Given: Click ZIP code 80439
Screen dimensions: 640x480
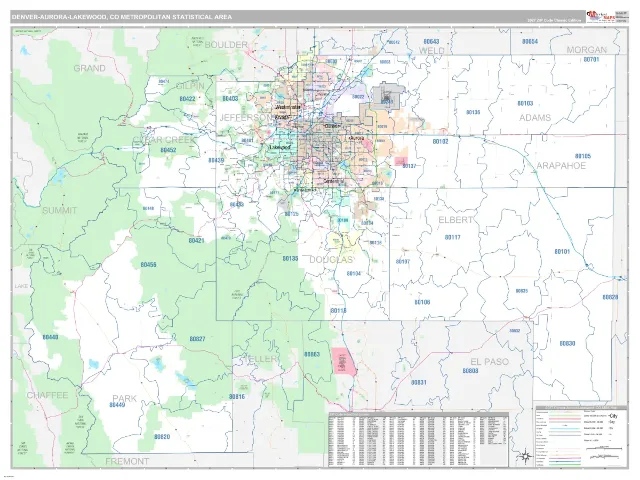Looking at the screenshot, I should tap(216, 160).
